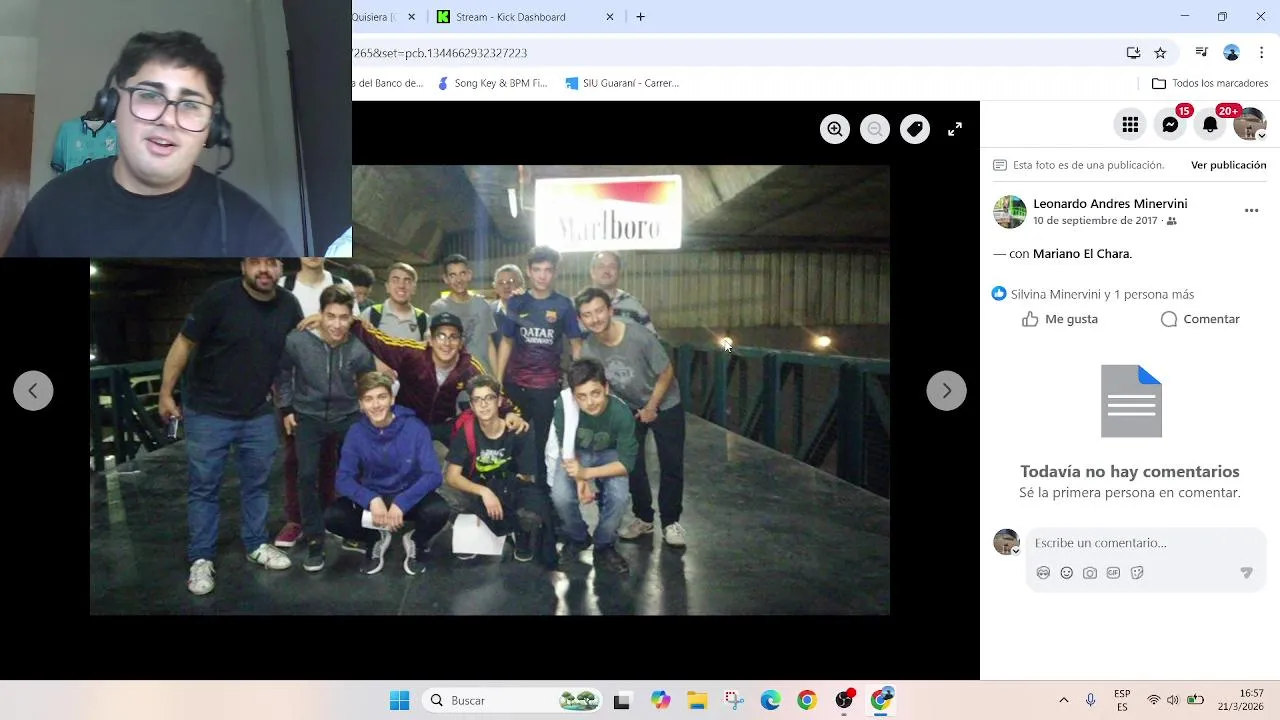Close the Quisiera tab
1280x720 pixels.
tap(411, 17)
